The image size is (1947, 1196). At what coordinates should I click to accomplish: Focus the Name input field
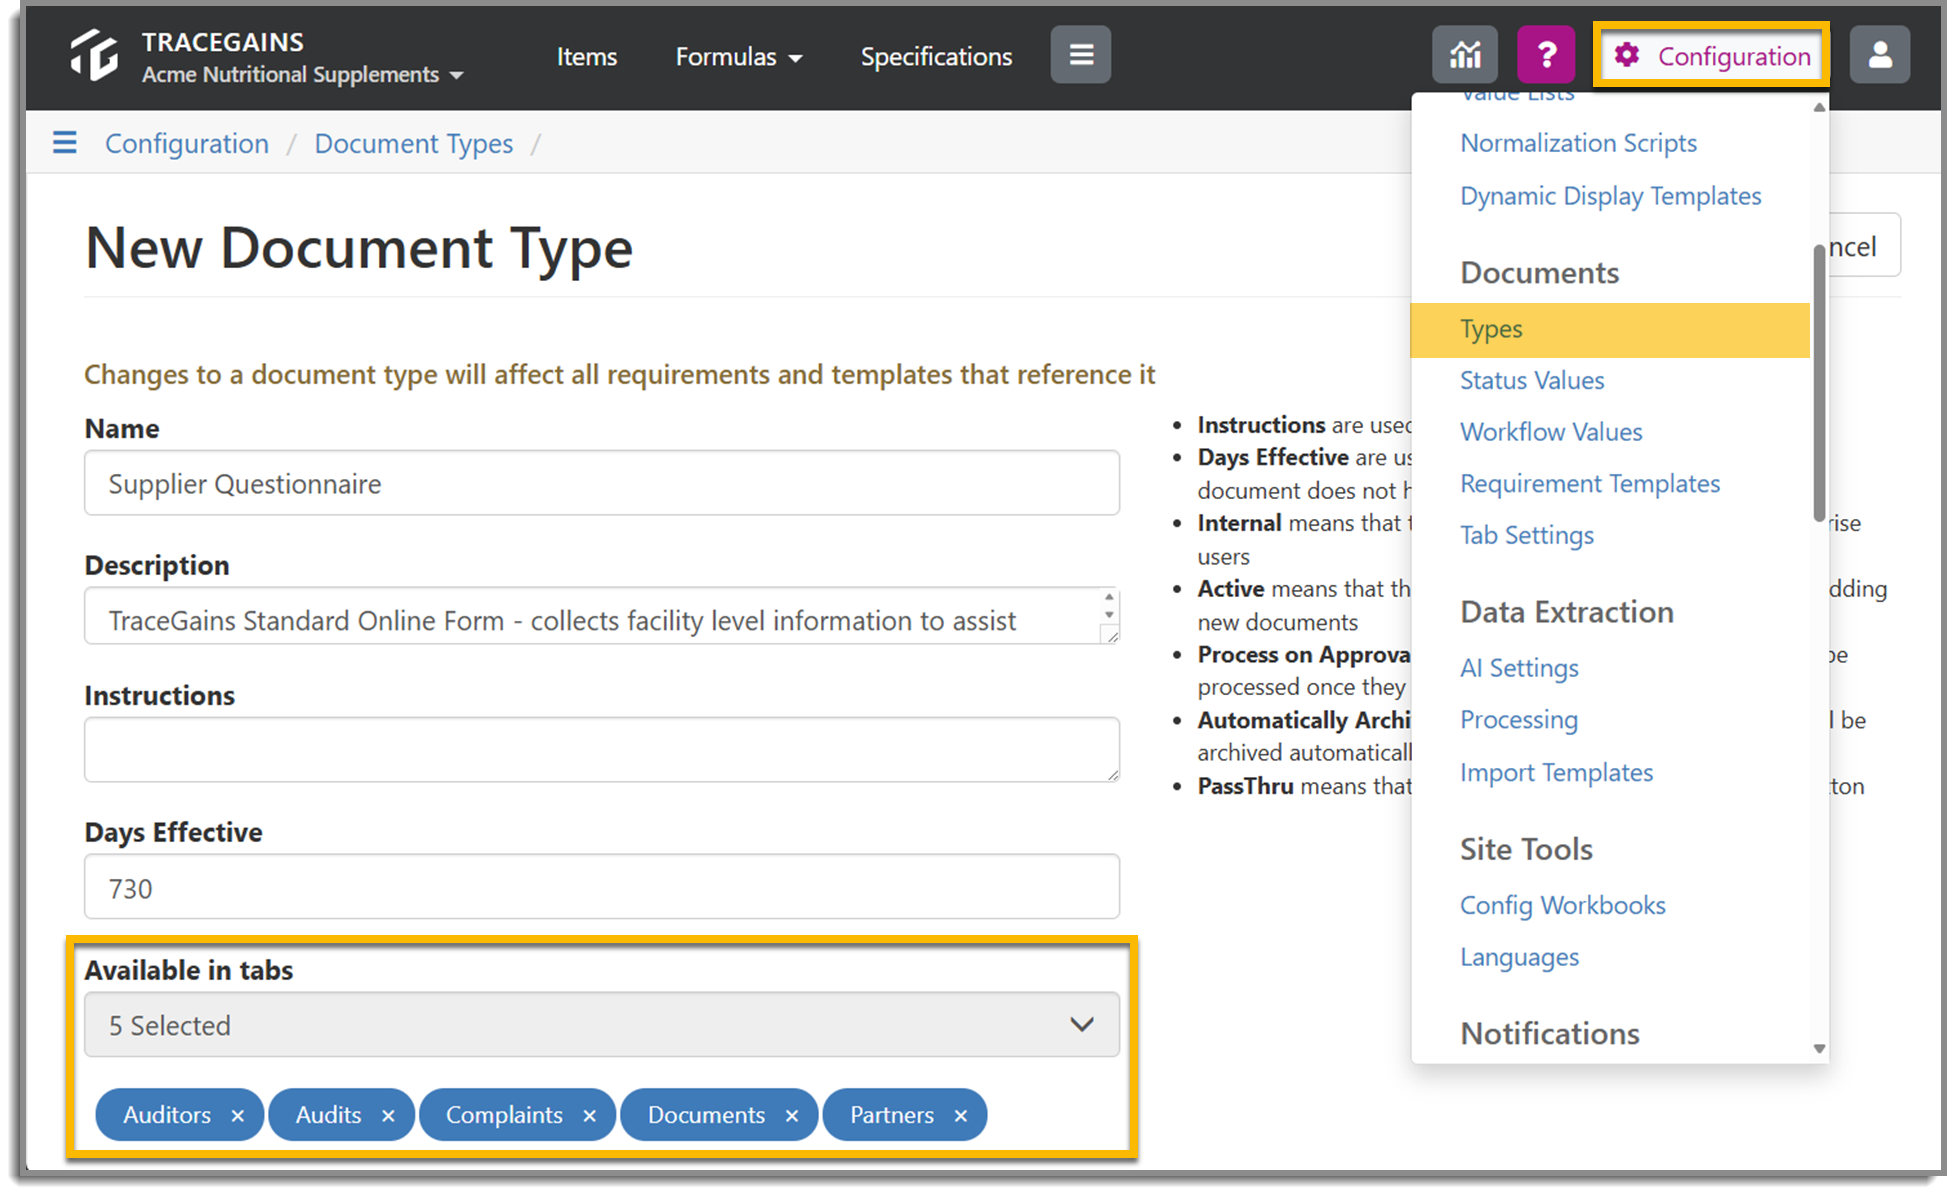tap(602, 483)
